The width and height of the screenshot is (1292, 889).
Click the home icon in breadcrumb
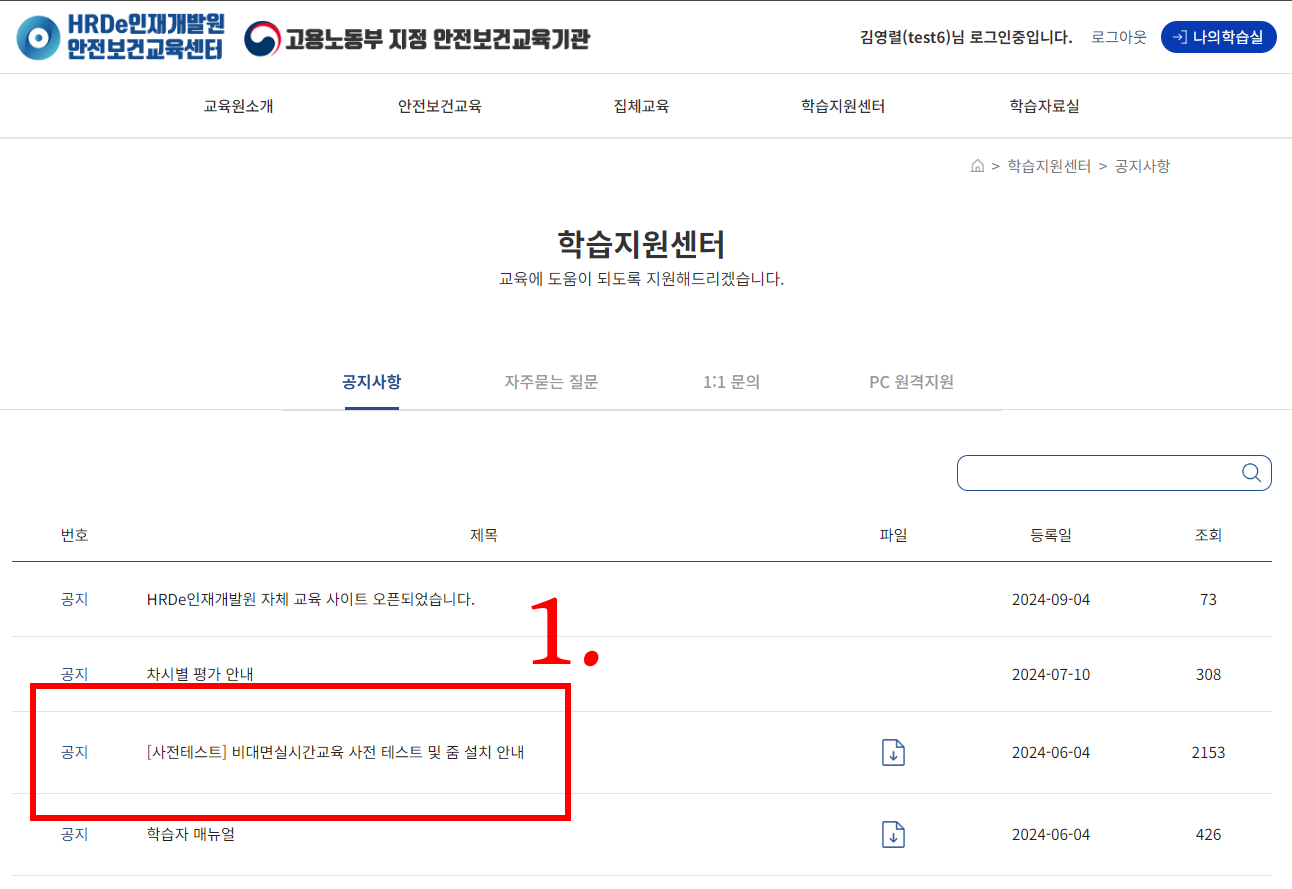(977, 166)
